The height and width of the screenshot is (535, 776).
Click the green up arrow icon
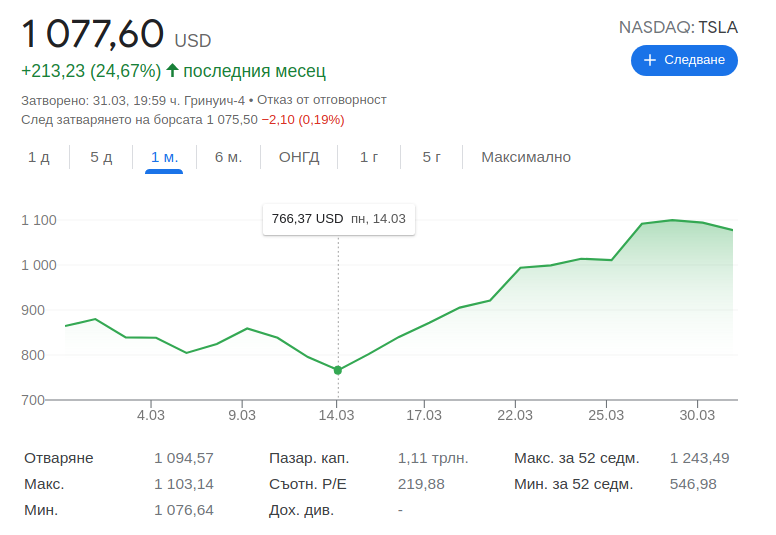pos(172,70)
